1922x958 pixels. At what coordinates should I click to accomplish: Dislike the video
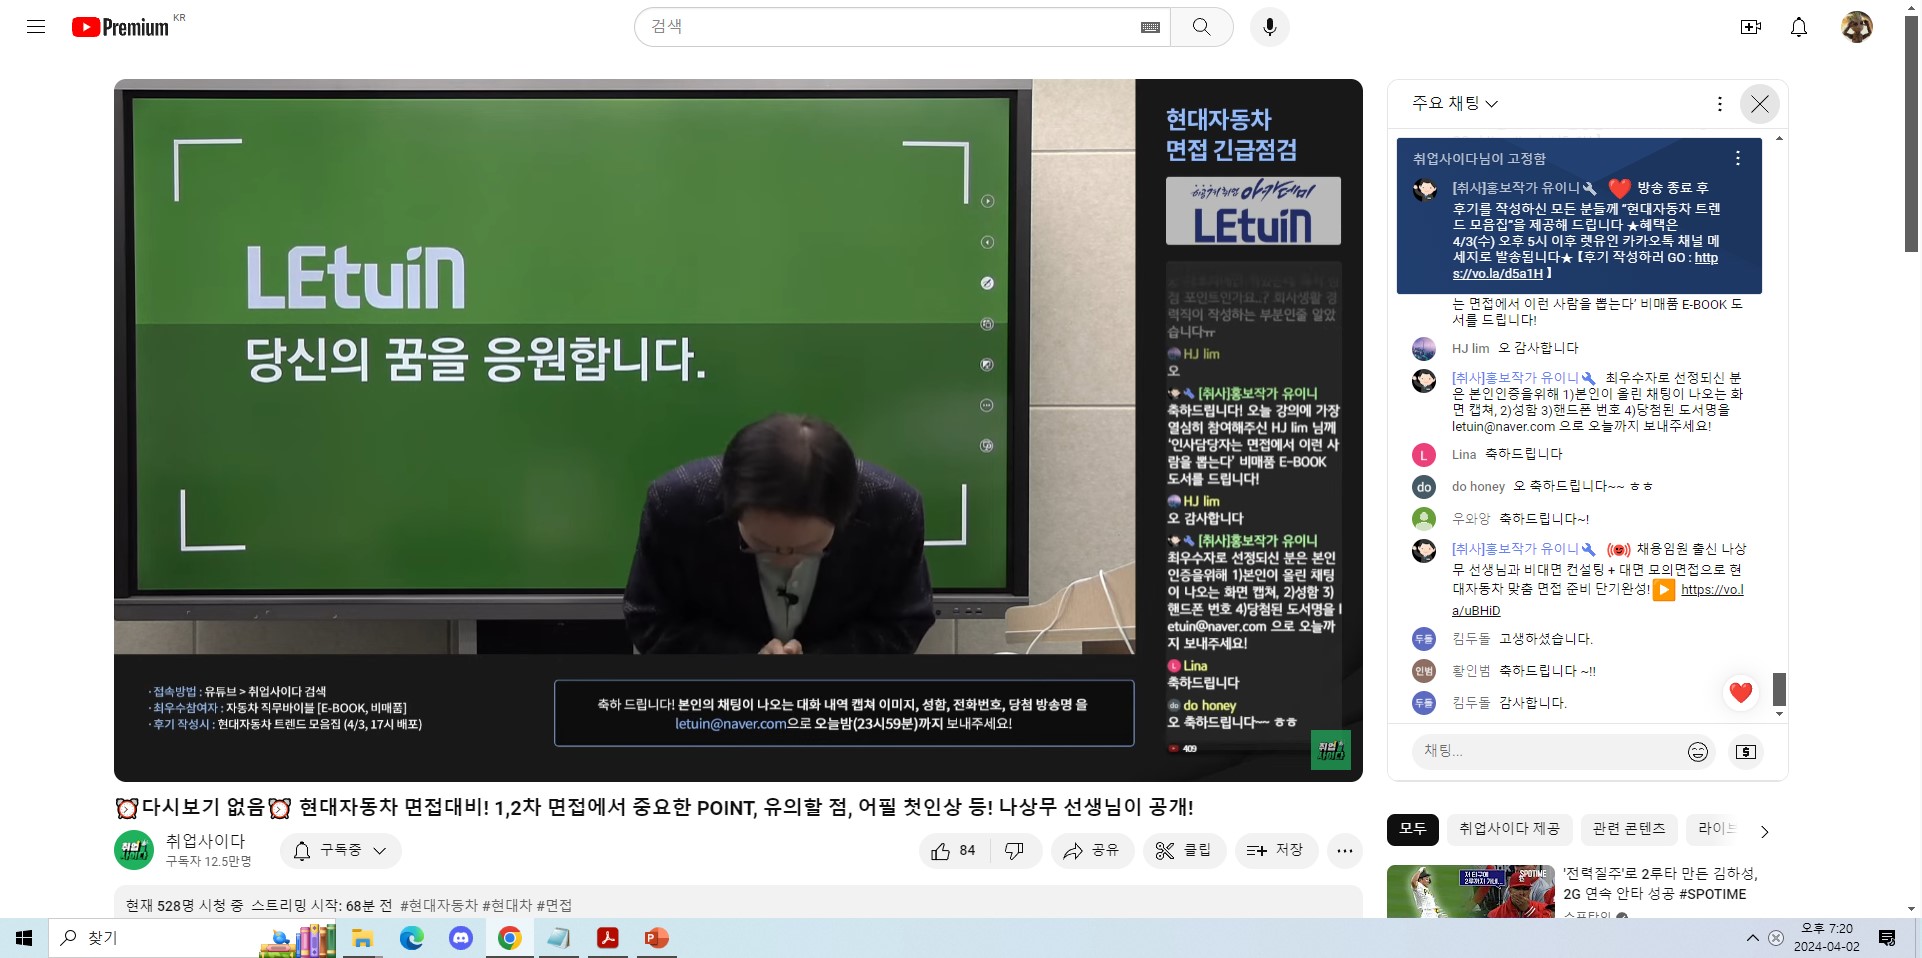[x=1015, y=850]
